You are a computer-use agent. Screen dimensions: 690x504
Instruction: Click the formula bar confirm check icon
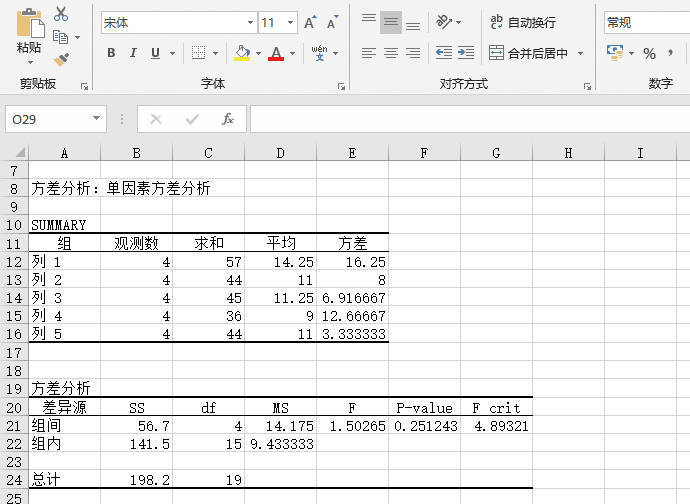192,119
